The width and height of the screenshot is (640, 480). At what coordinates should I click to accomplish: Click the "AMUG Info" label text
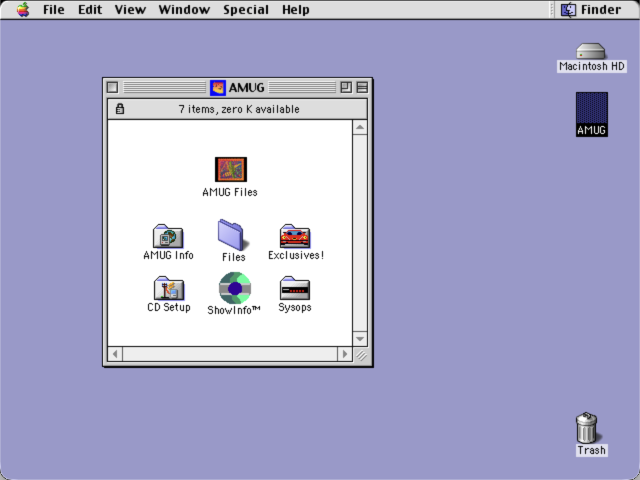tap(168, 255)
